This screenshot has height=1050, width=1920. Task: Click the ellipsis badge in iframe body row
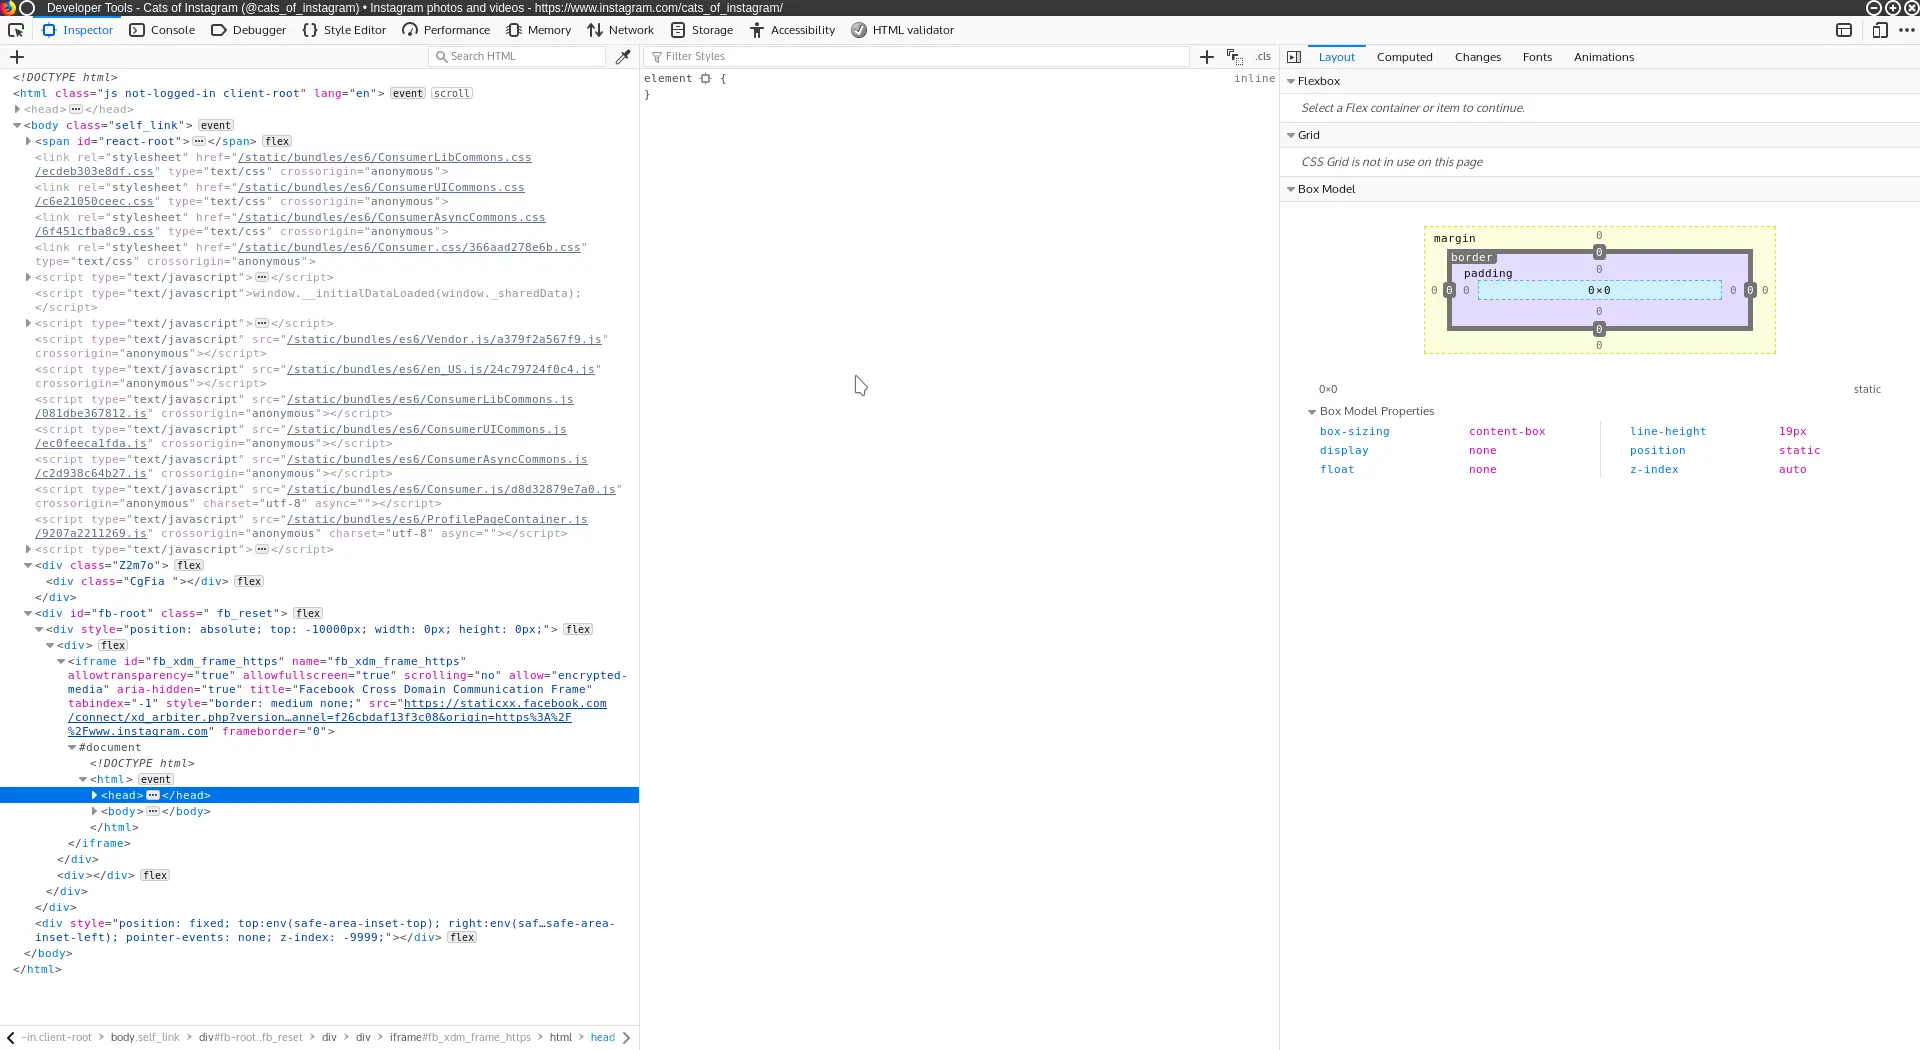(x=153, y=811)
